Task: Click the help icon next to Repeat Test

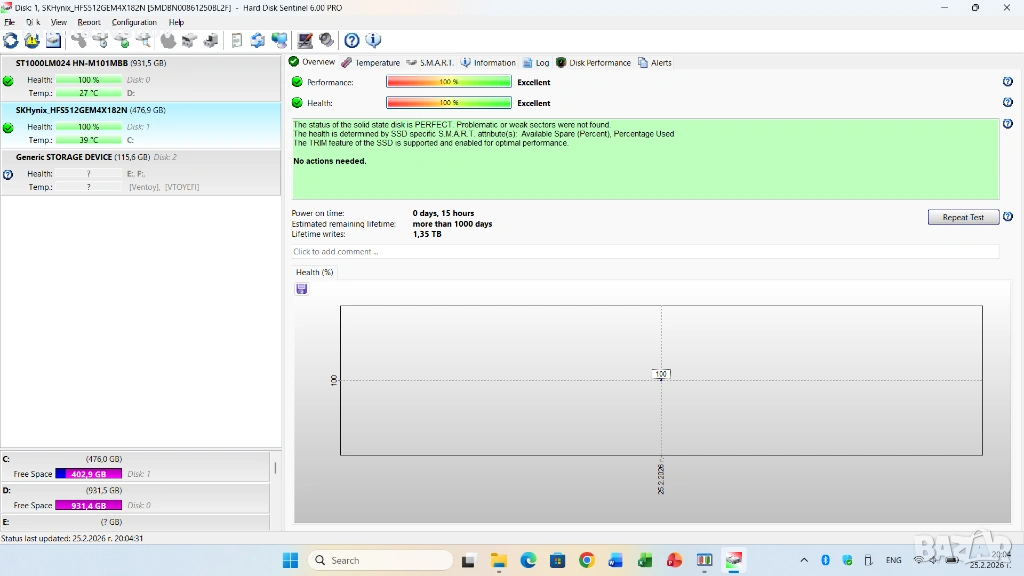Action: point(1008,217)
